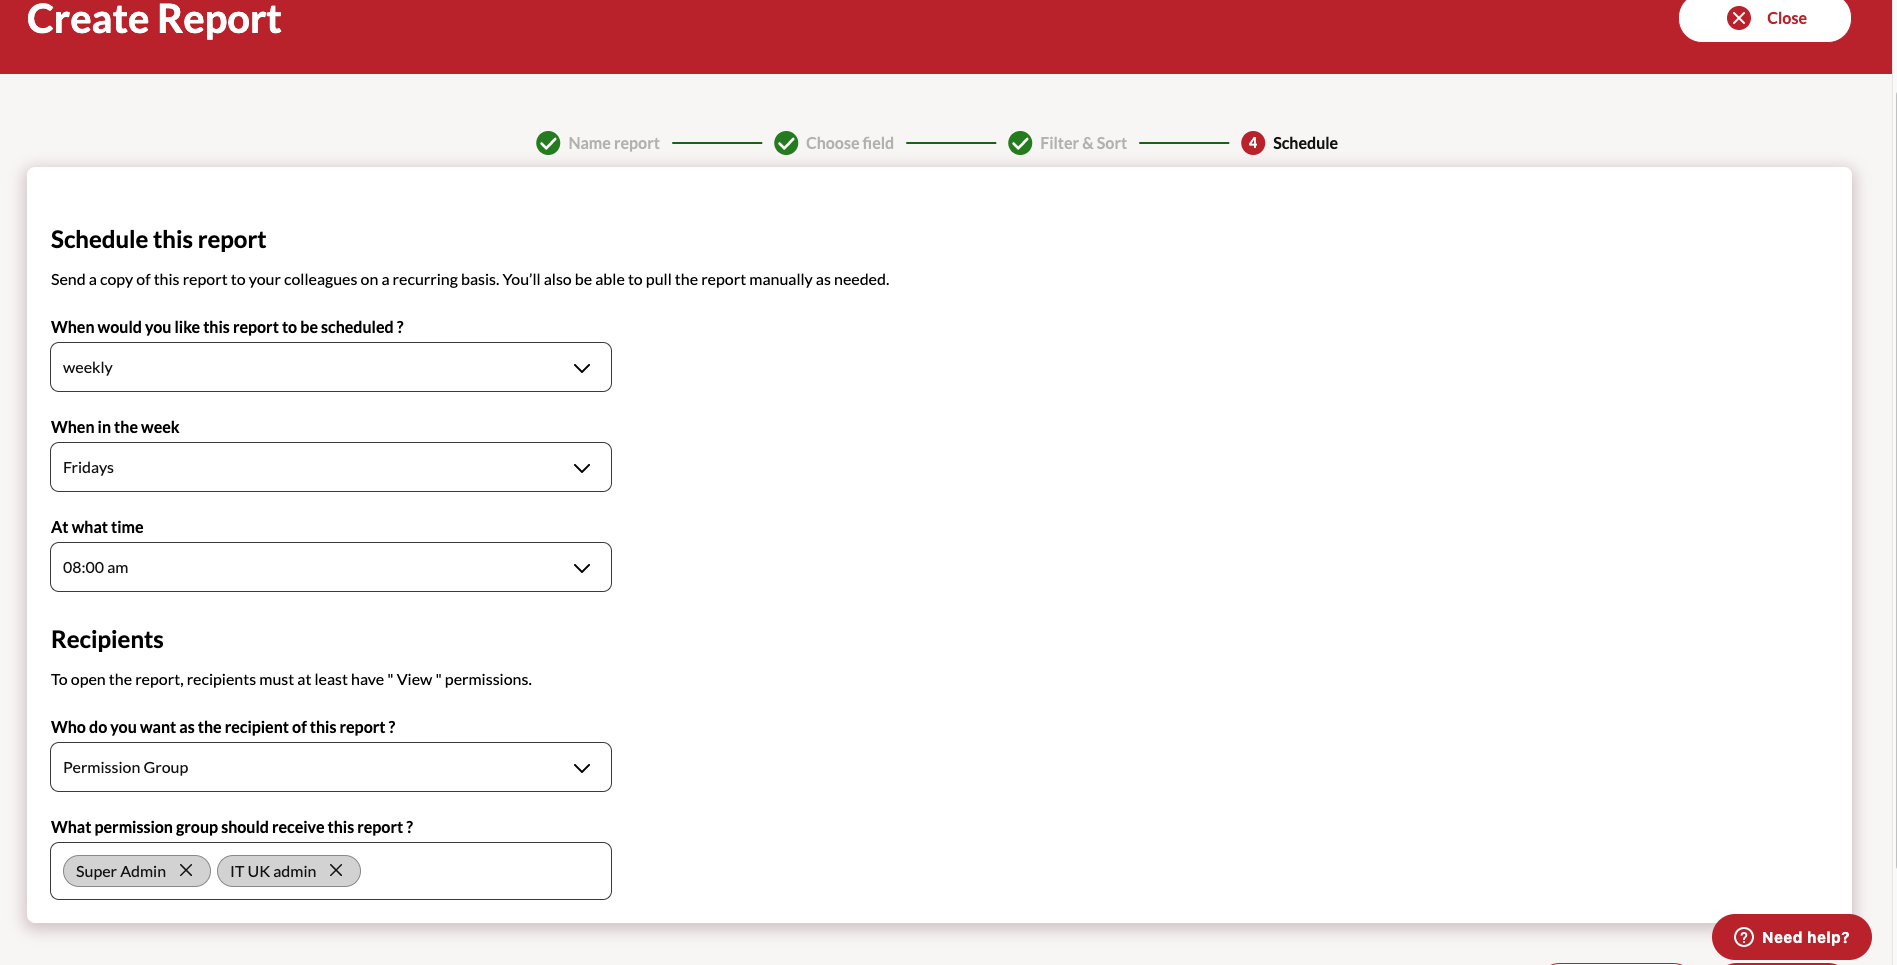Expand the Fridays day-of-week dropdown

(331, 467)
